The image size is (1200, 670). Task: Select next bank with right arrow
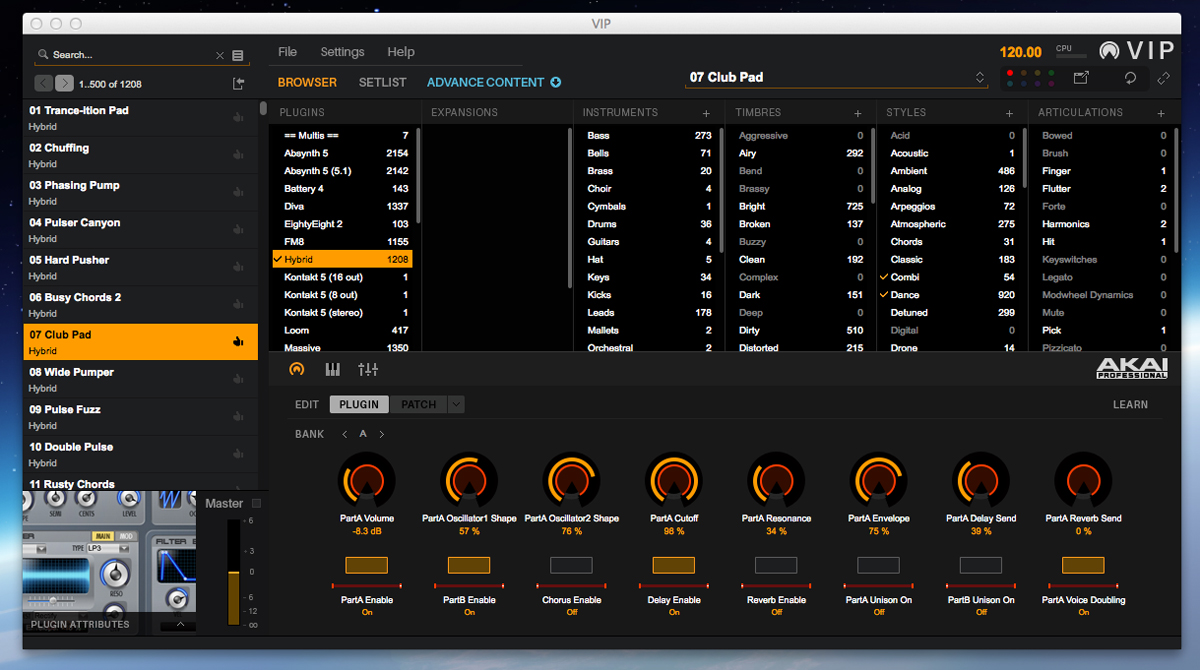click(381, 434)
